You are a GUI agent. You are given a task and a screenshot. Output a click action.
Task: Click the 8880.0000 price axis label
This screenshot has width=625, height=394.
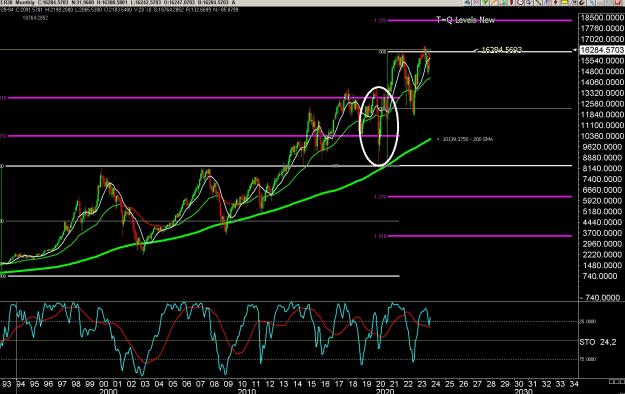[x=603, y=158]
